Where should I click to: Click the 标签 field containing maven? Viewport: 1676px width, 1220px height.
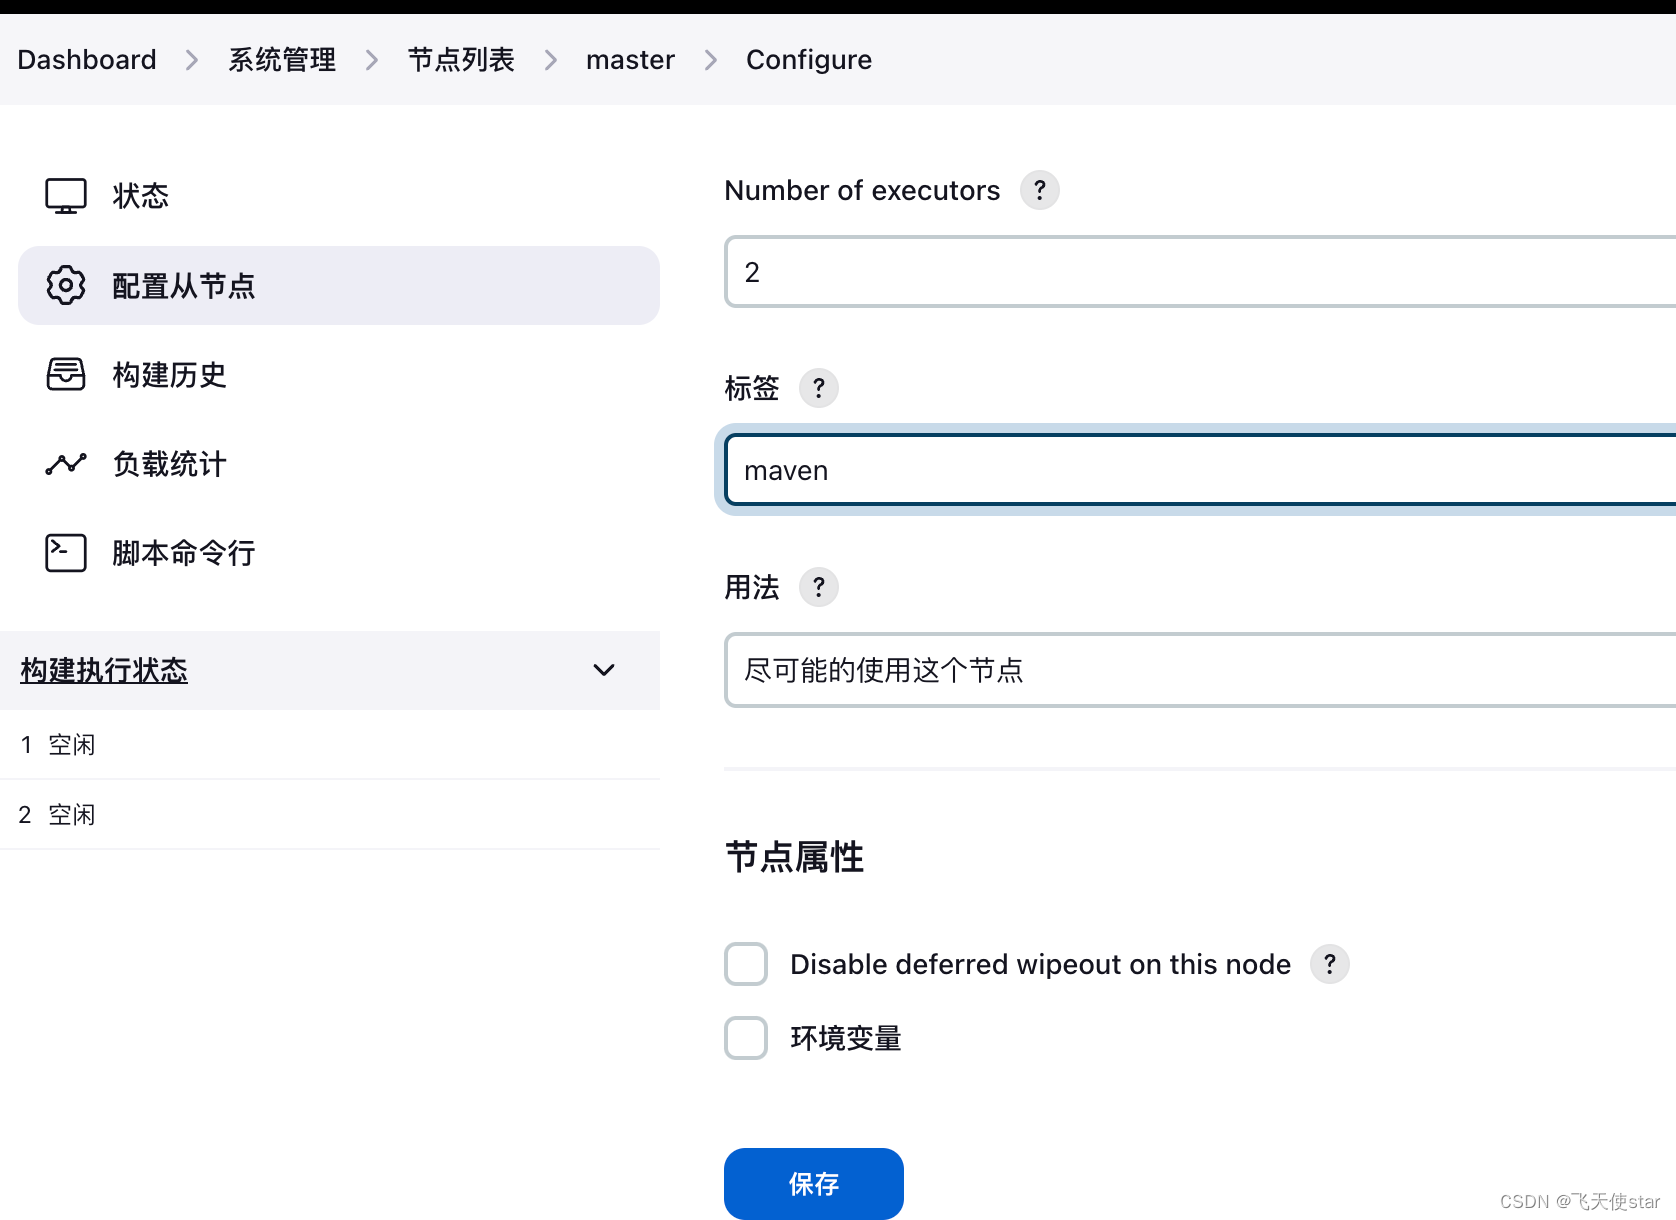tap(1200, 470)
